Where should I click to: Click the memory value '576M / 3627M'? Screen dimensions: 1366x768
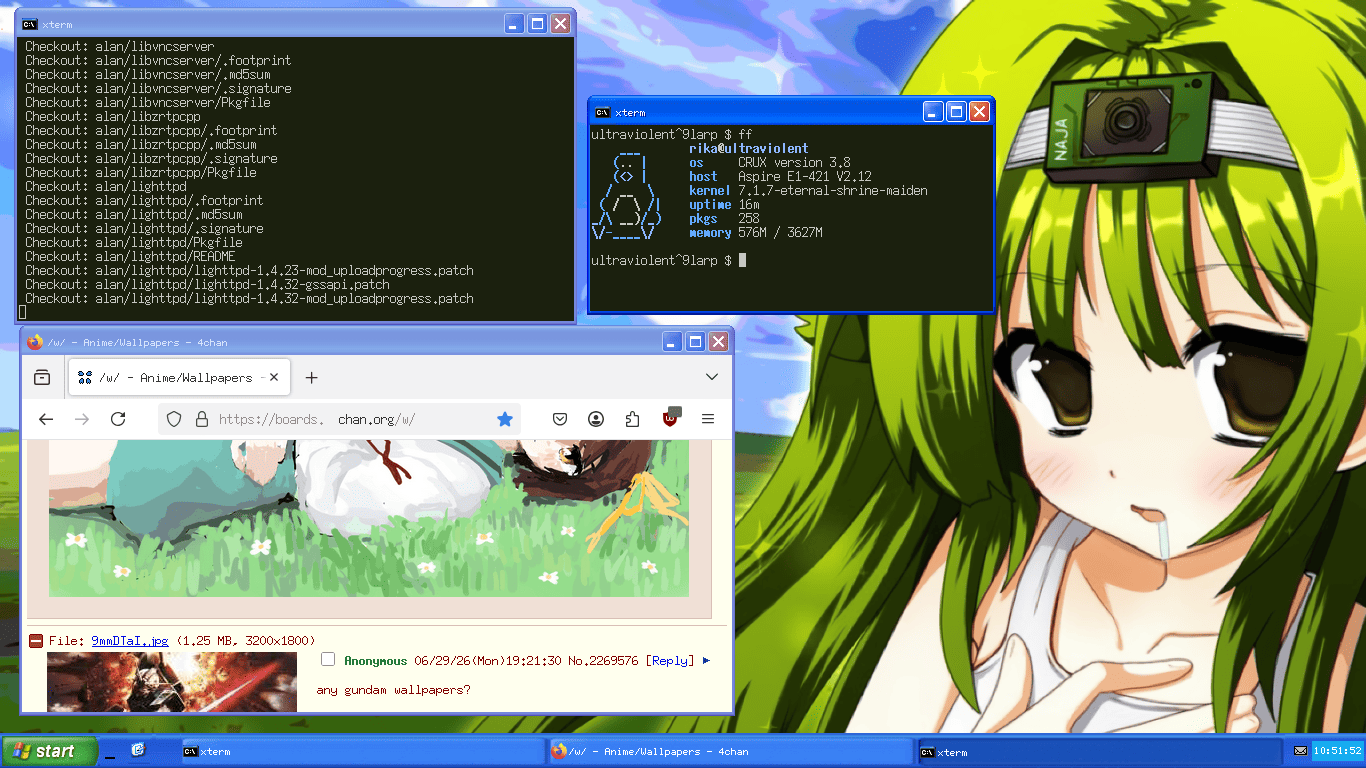tap(780, 232)
